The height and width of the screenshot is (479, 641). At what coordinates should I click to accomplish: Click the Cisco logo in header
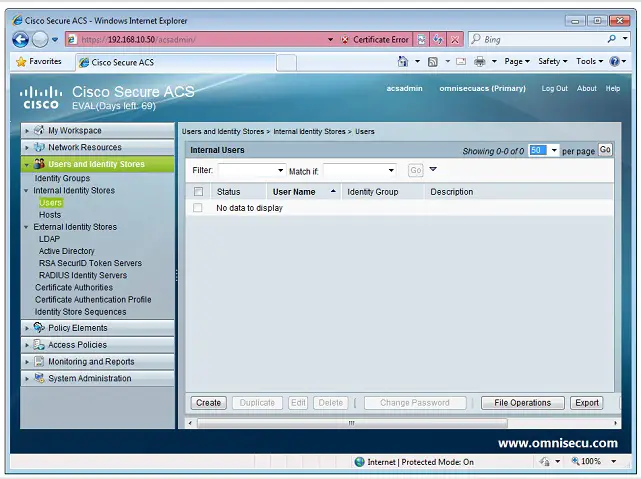point(40,98)
